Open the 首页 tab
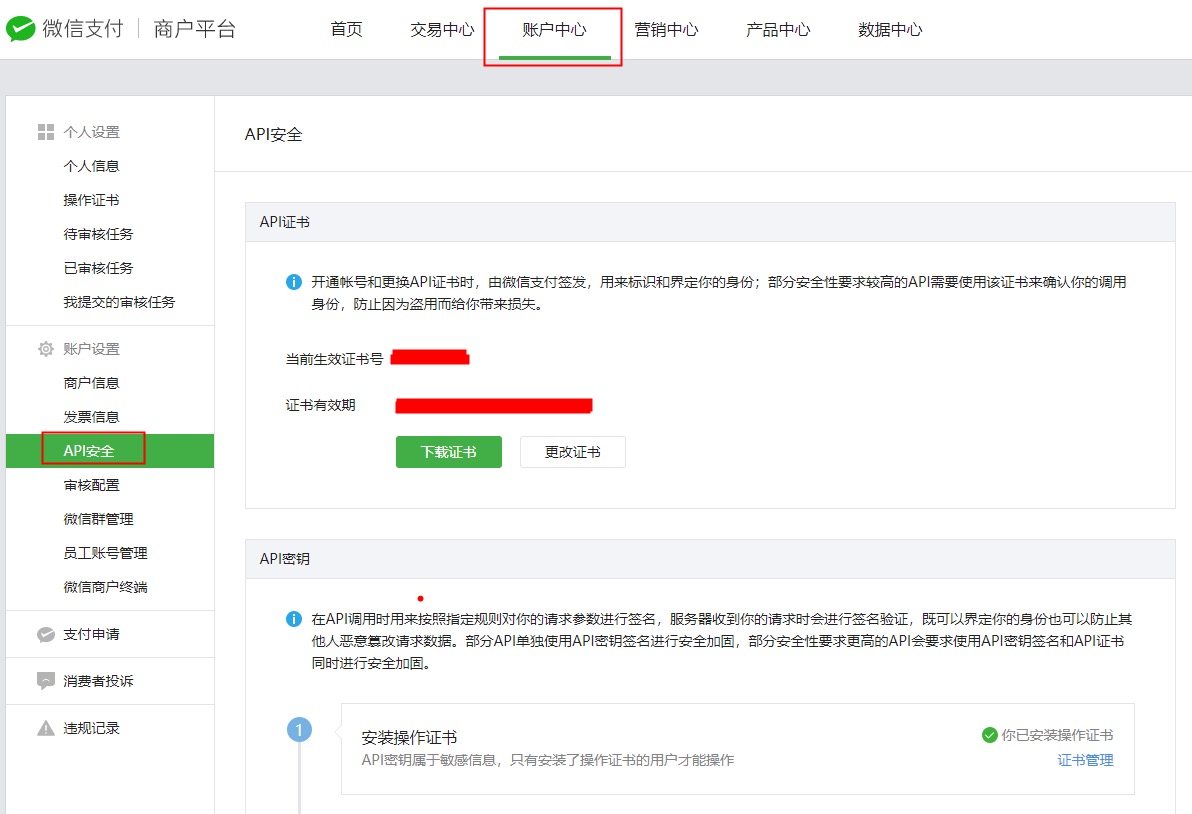Screen dimensions: 1192x814 pyautogui.click(x=347, y=30)
